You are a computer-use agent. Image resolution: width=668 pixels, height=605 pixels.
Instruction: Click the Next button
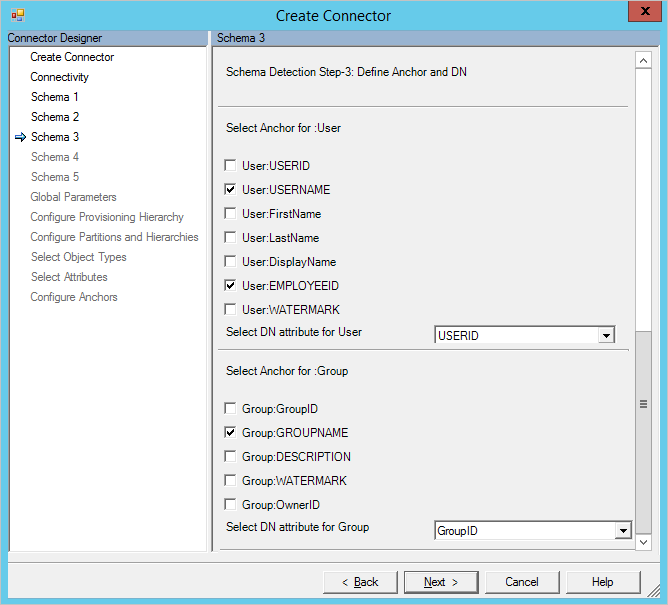[x=441, y=582]
